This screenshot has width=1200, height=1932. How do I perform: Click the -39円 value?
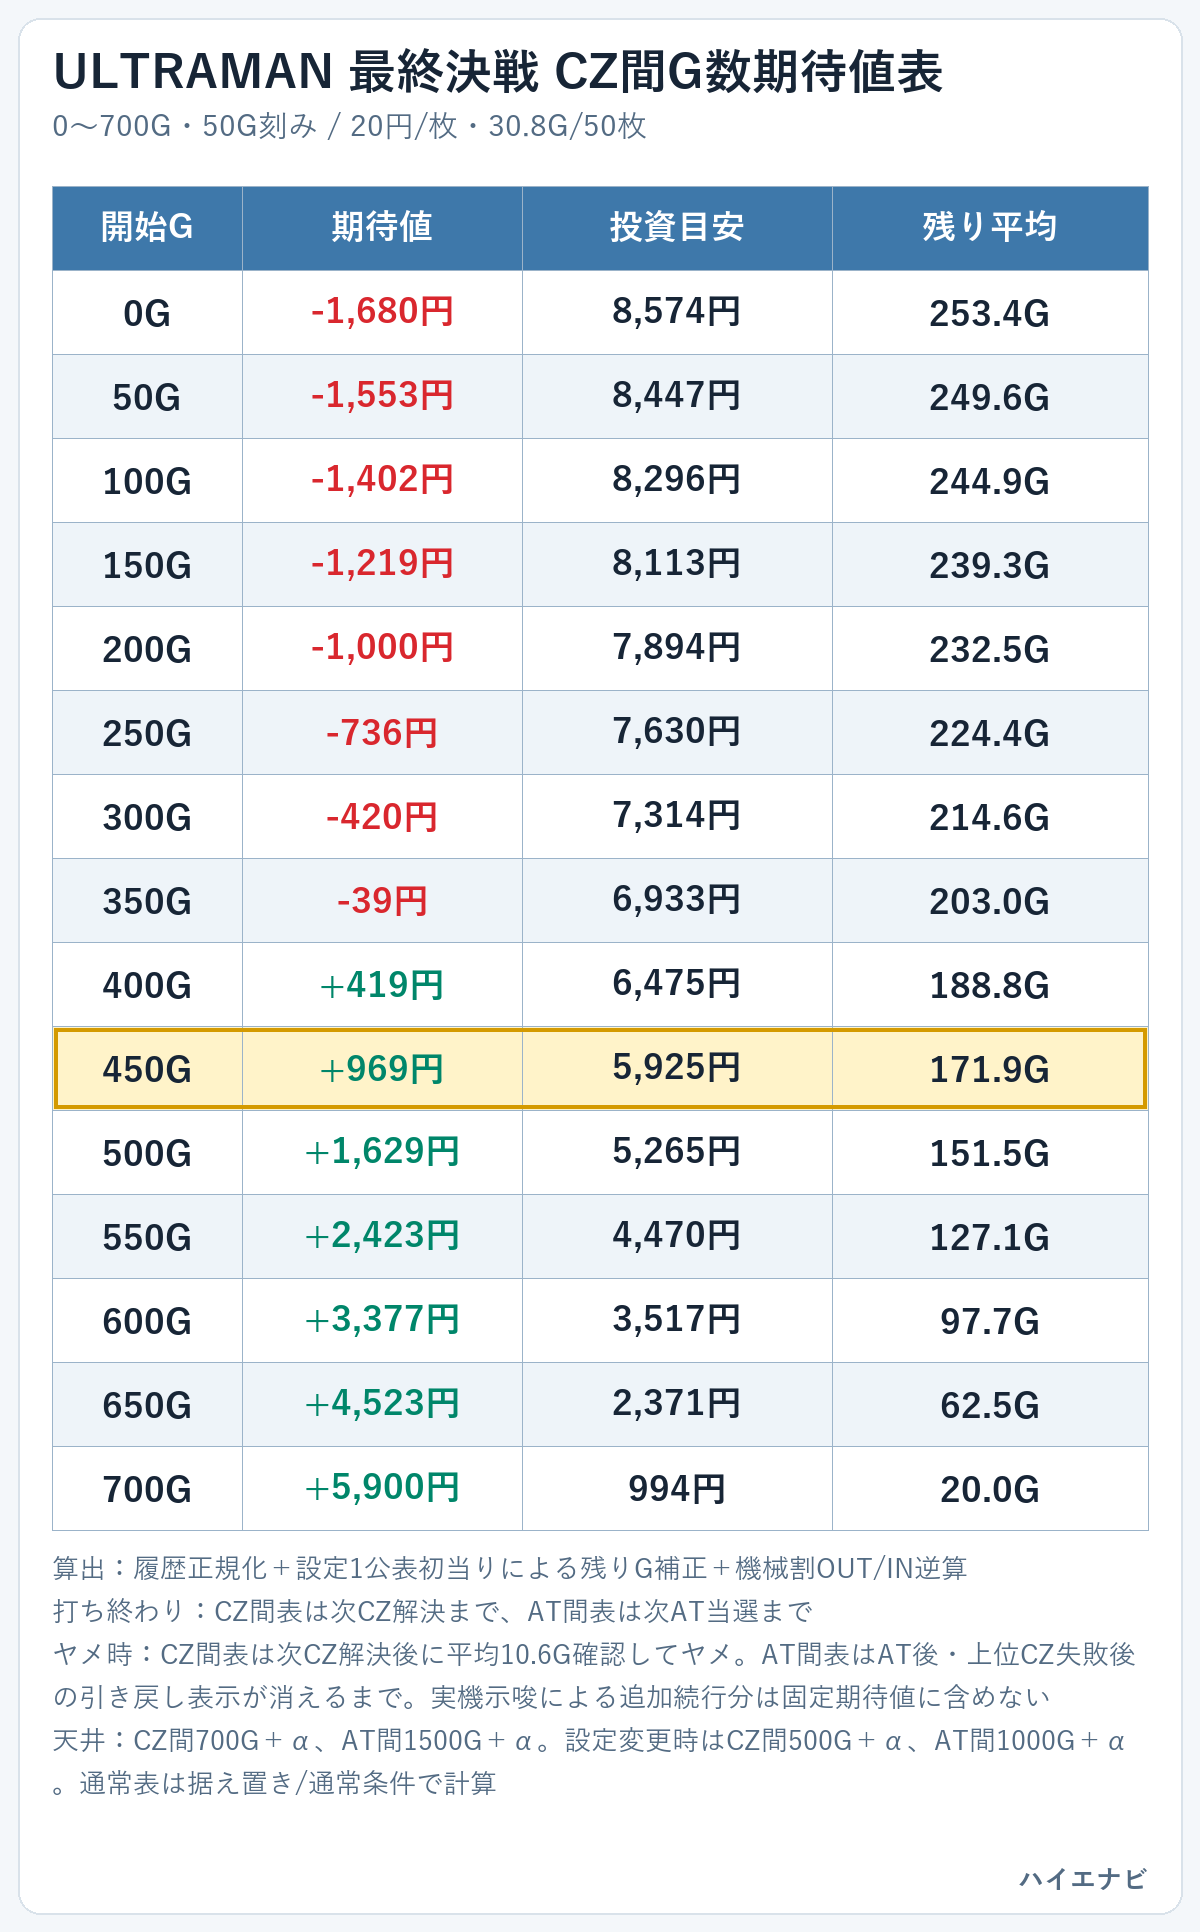(x=382, y=902)
